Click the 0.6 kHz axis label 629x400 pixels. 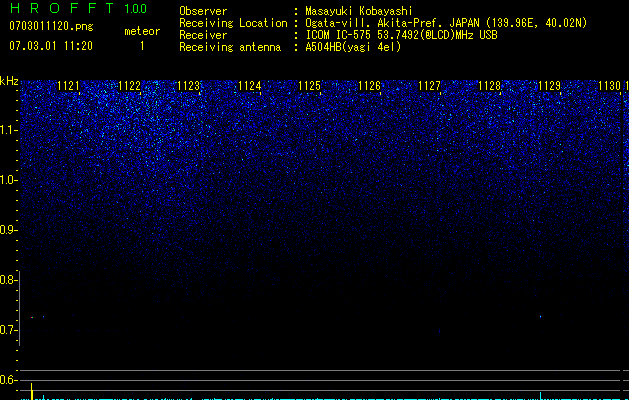coord(8,380)
